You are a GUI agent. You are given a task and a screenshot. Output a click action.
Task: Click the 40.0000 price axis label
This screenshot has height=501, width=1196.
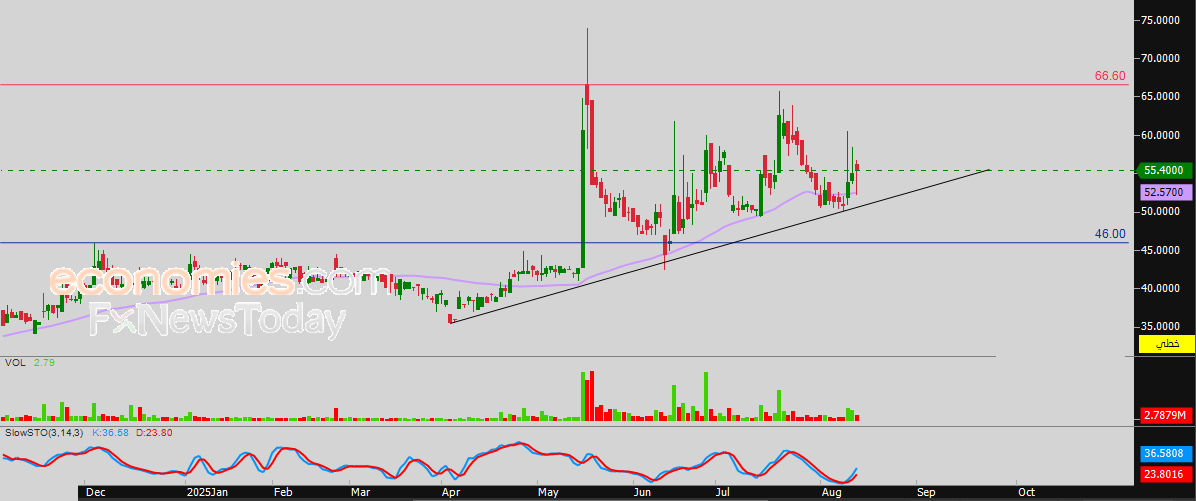[x=1162, y=288]
